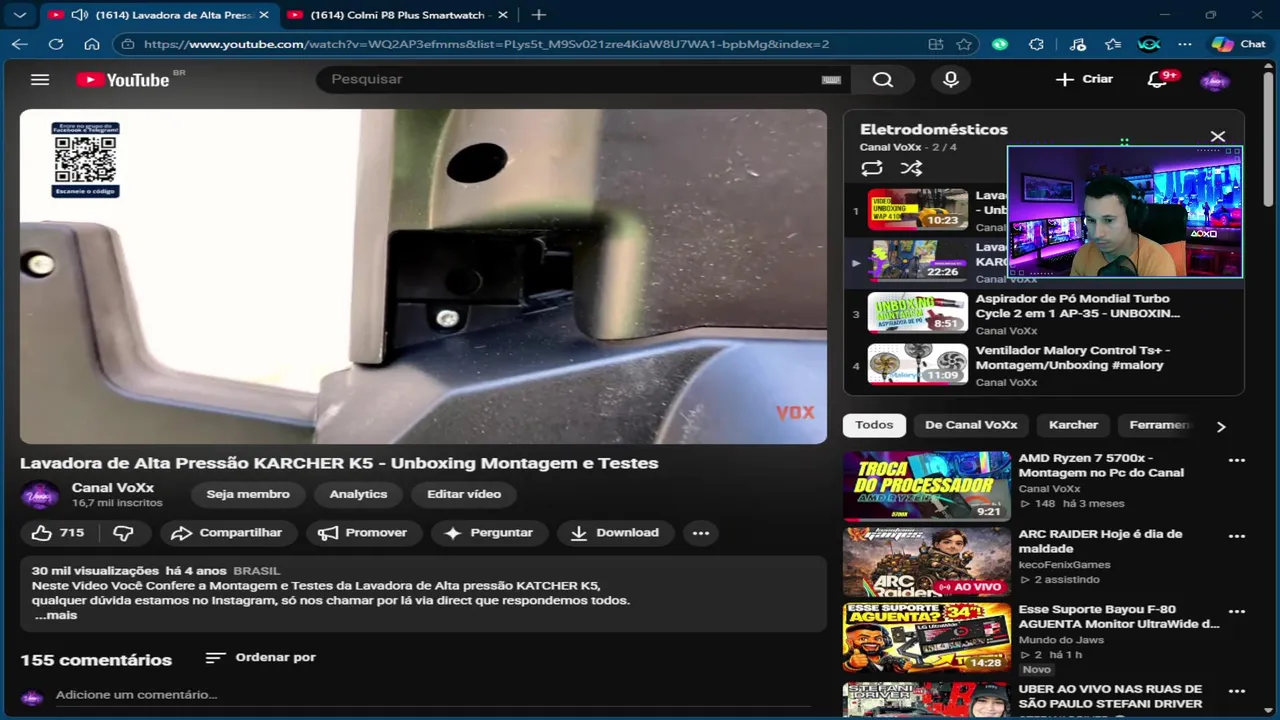Viewport: 1280px width, 720px height.
Task: Go to YouTube home via the logo
Action: tap(123, 80)
